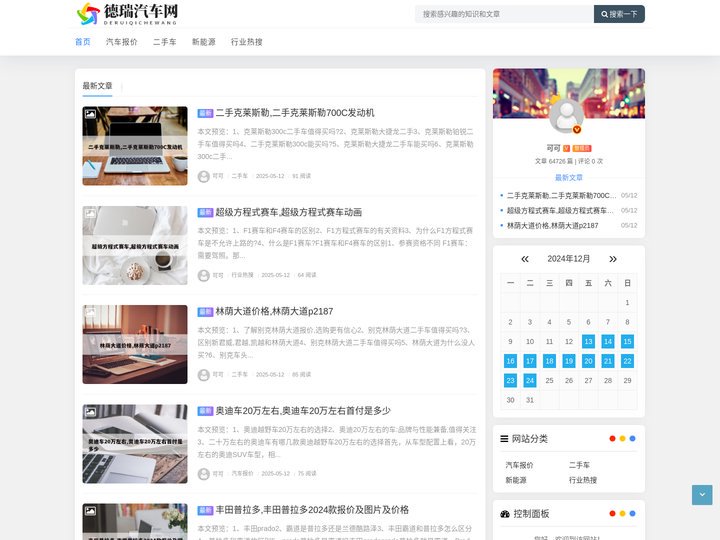Screen dimensions: 720x540
Task: Select calendar date 20
Action: click(588, 361)
